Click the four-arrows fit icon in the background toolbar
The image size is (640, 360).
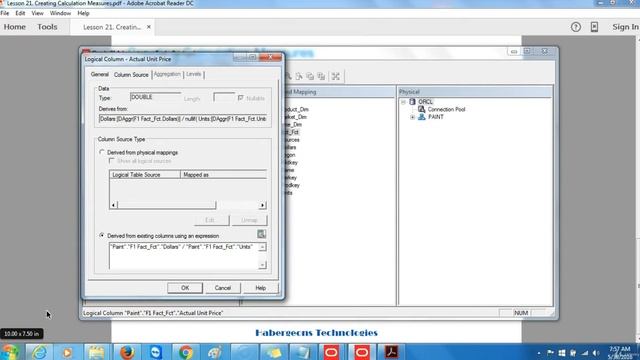336,76
